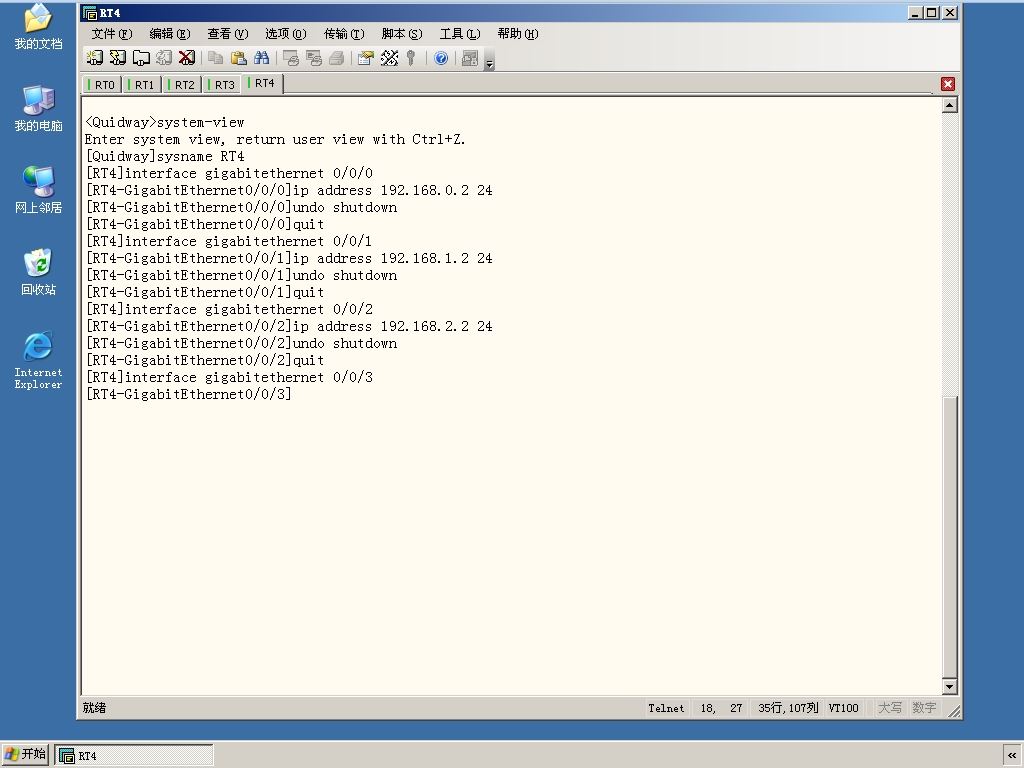Image resolution: width=1024 pixels, height=768 pixels.
Task: Click the 开始 Start button
Action: (25, 754)
